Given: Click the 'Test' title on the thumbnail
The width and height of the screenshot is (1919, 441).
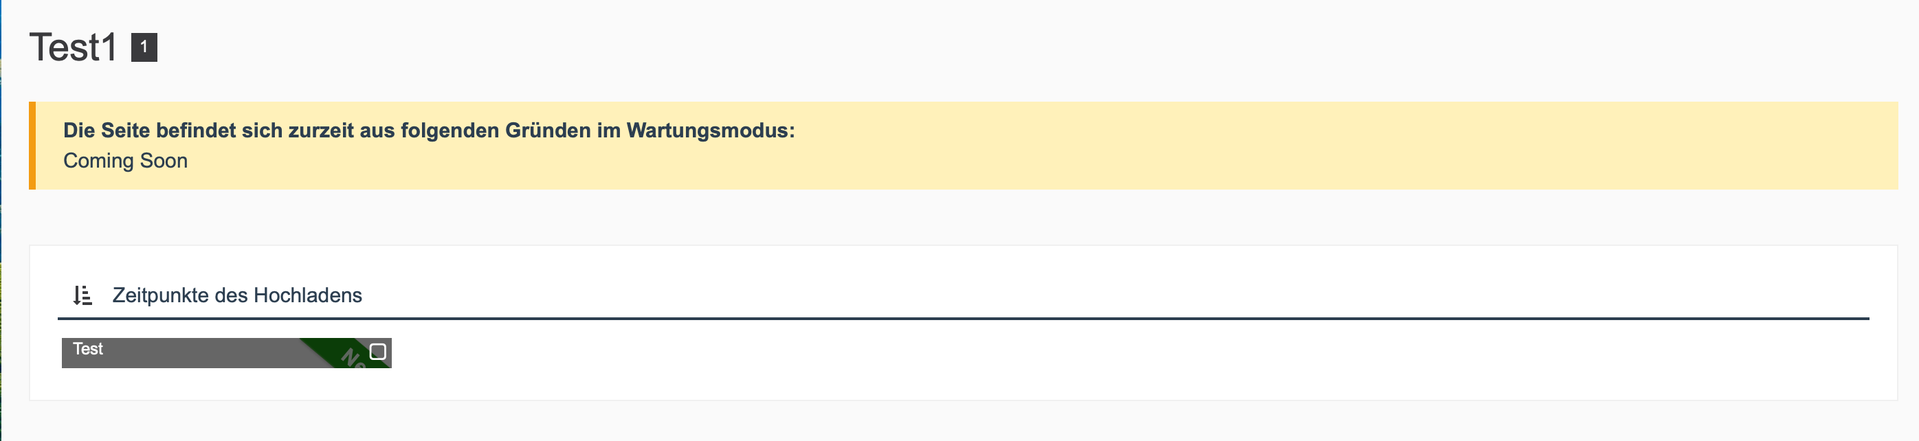Looking at the screenshot, I should click(88, 349).
